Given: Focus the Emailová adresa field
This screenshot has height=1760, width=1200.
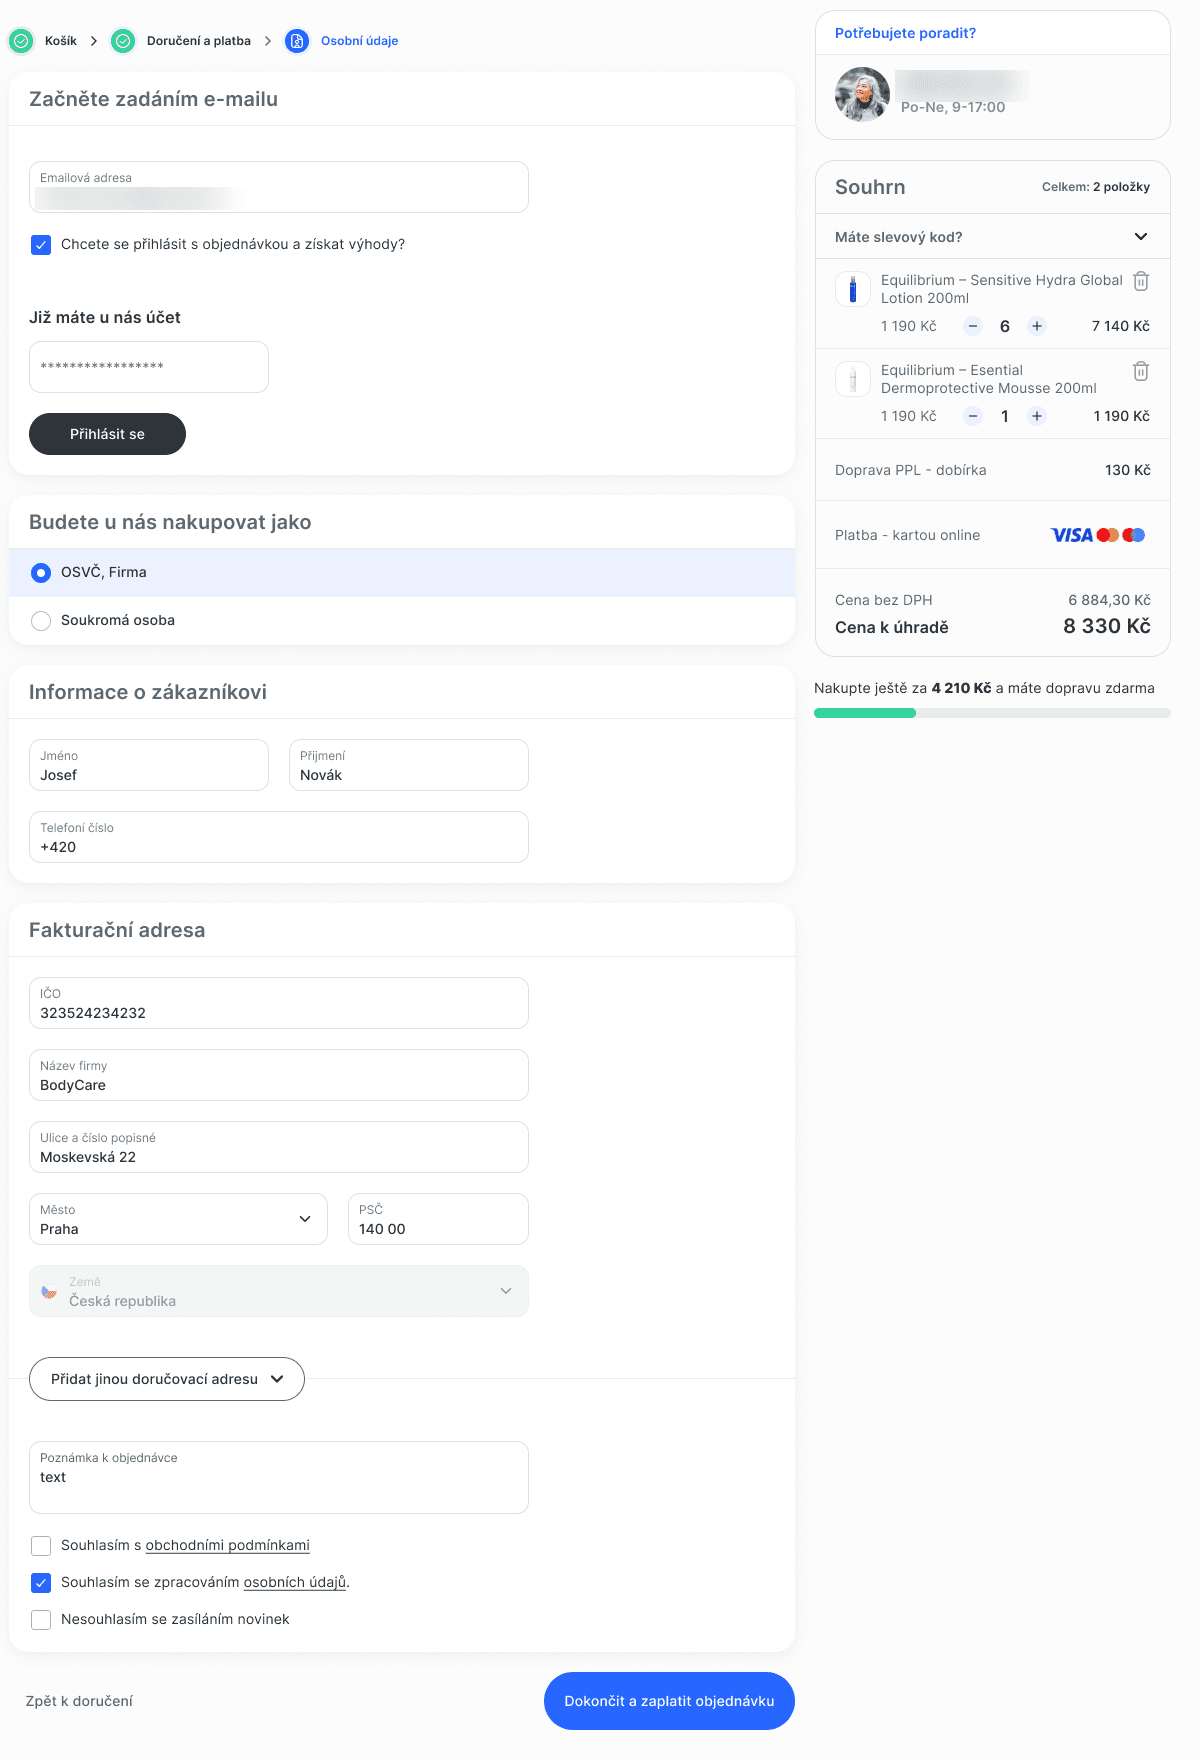Looking at the screenshot, I should [x=279, y=187].
